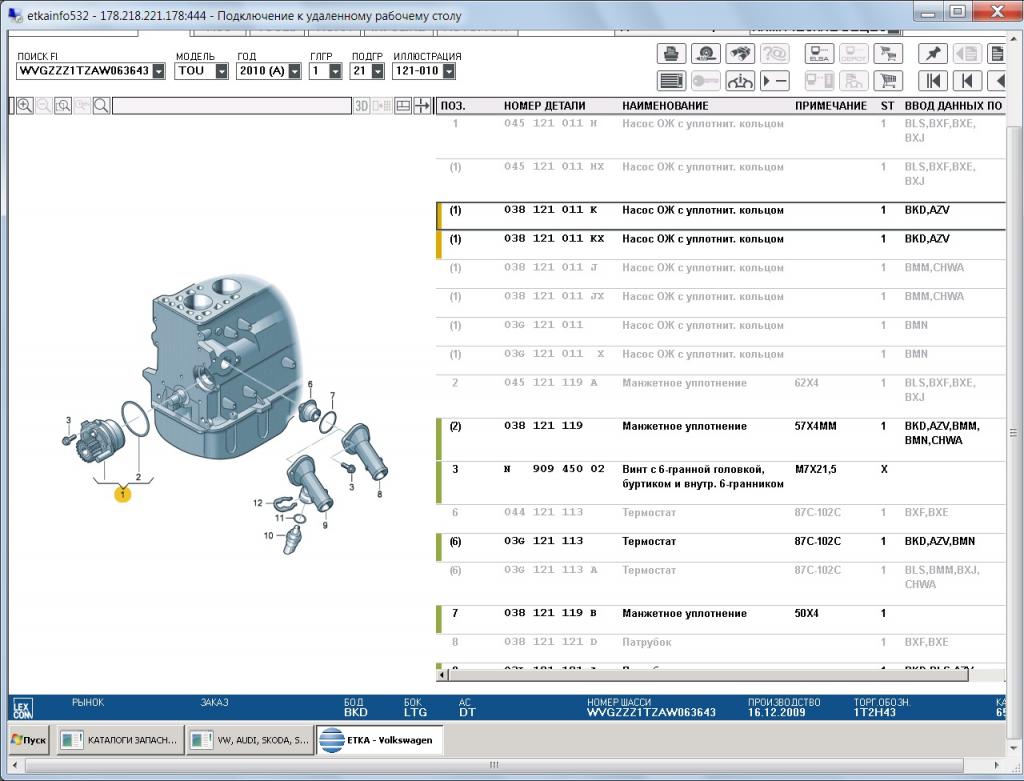
Task: Open the brake disc wear-parts icon
Action: (x=705, y=54)
